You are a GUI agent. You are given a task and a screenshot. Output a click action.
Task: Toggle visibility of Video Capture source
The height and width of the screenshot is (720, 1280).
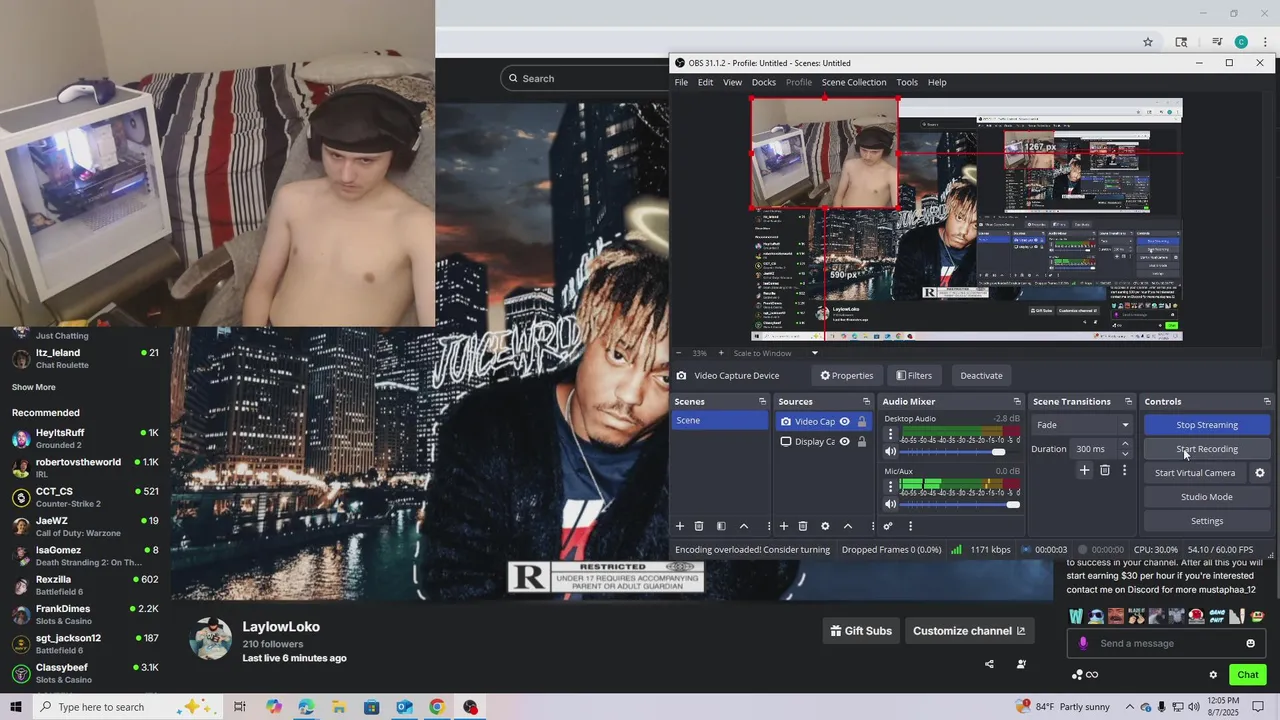pyautogui.click(x=845, y=422)
